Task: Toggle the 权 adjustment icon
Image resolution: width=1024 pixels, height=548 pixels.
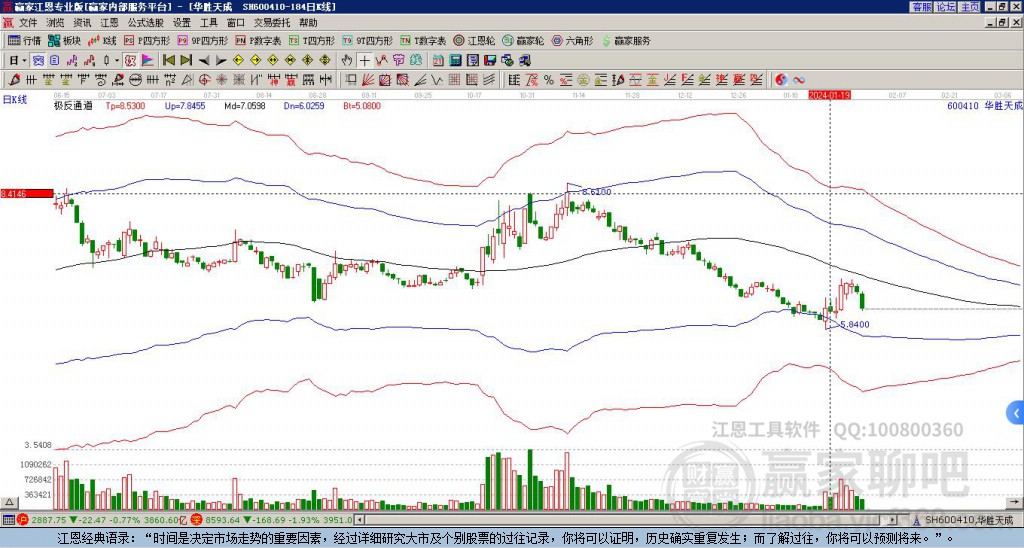Action: tap(130, 61)
